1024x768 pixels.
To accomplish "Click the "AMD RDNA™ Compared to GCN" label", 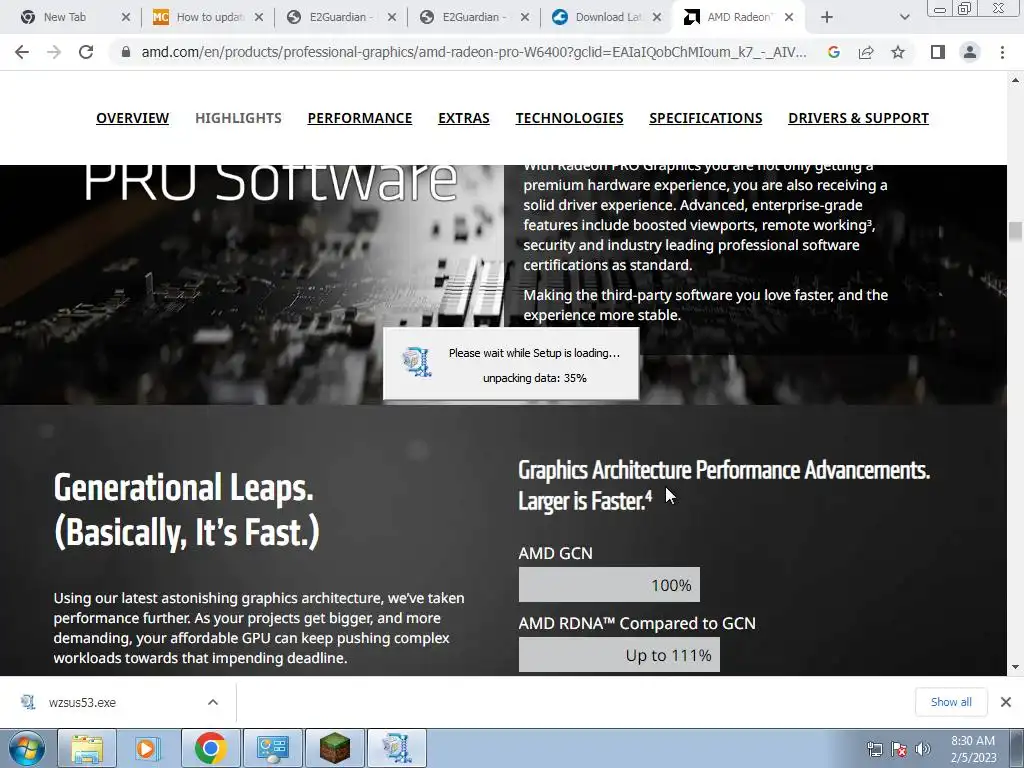I will pyautogui.click(x=637, y=623).
